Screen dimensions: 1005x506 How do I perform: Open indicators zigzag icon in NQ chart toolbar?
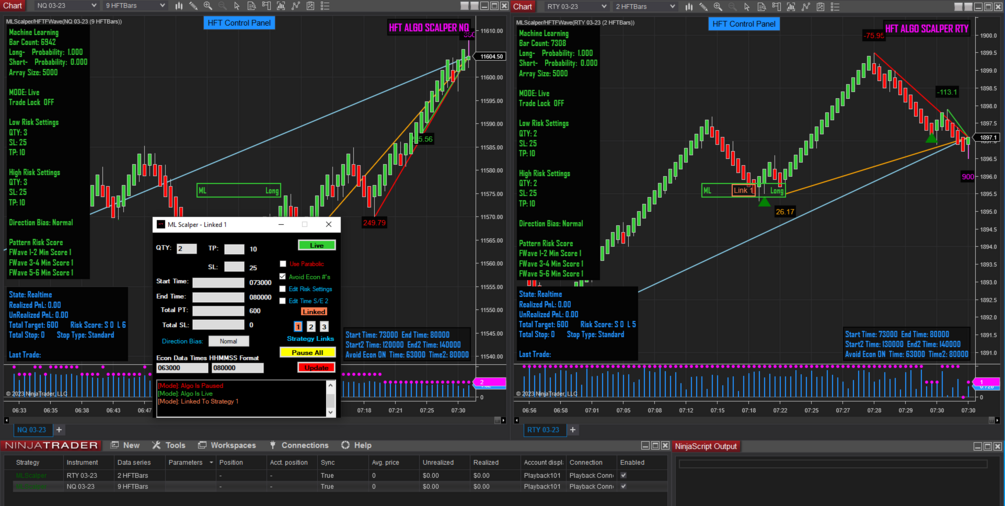pyautogui.click(x=295, y=6)
